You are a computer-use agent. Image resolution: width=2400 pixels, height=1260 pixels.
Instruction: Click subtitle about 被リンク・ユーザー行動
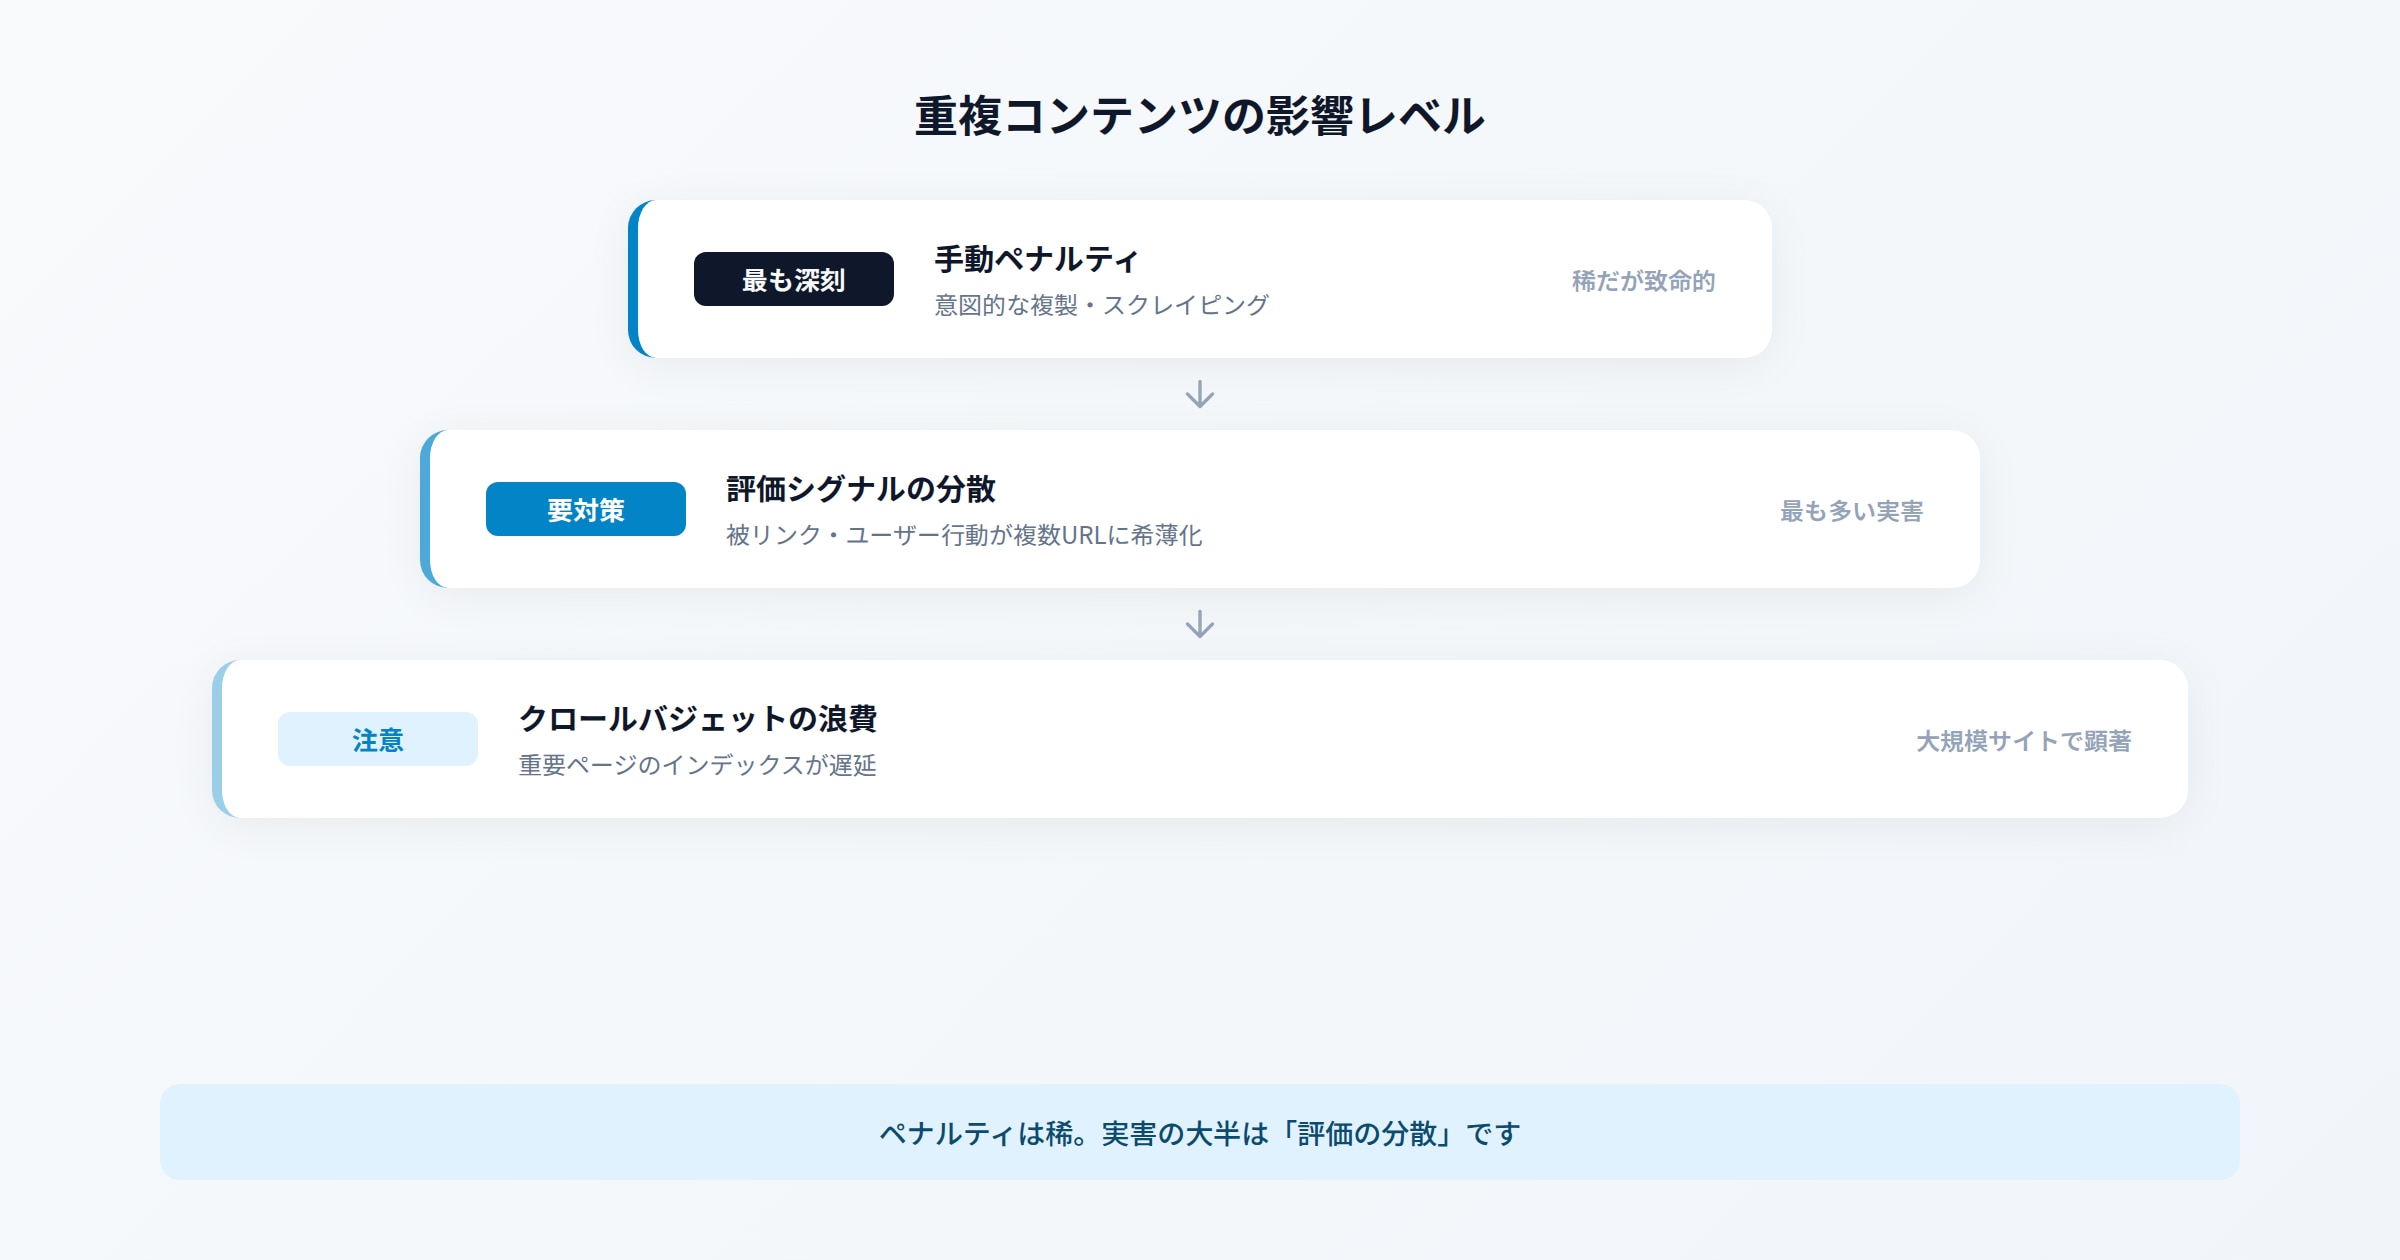point(963,535)
